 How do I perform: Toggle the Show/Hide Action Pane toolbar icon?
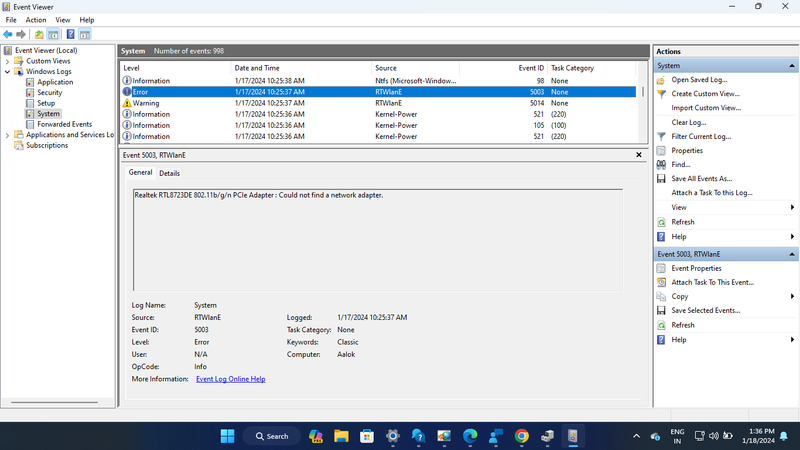tap(85, 34)
